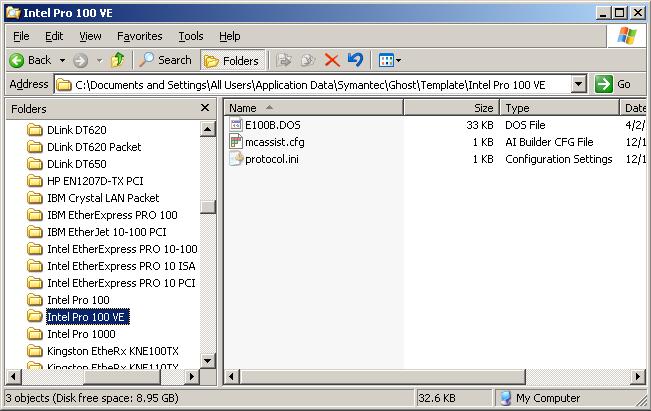Select IBM EtherJet 10-100 PCI folder

click(x=107, y=232)
